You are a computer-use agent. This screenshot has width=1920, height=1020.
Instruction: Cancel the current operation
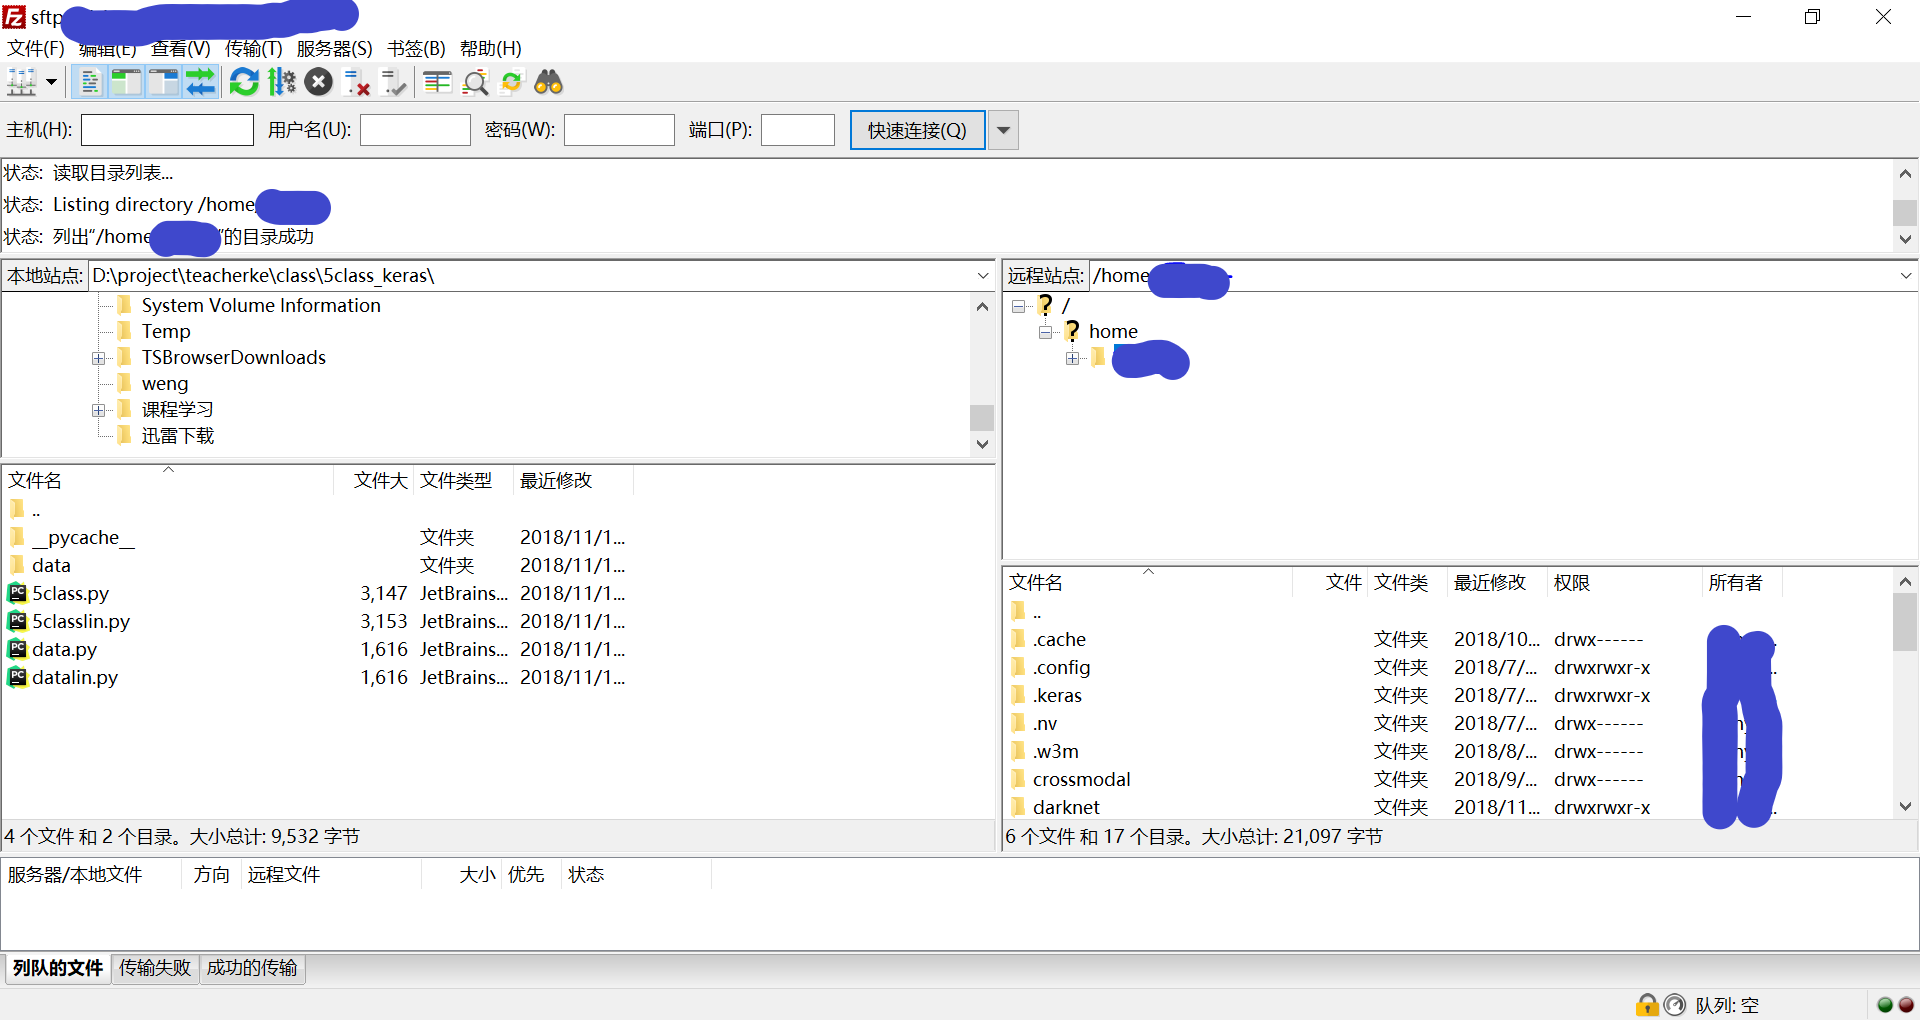318,82
